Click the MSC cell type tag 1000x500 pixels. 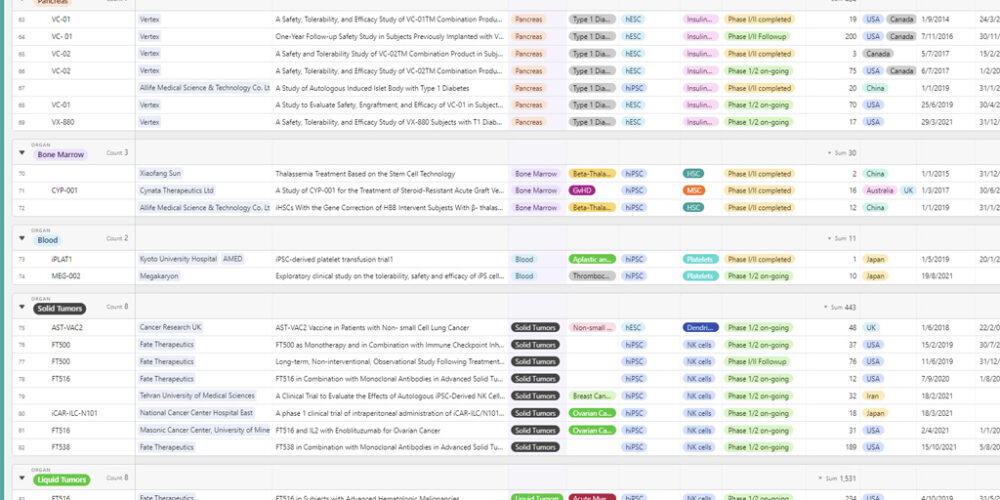coord(694,191)
